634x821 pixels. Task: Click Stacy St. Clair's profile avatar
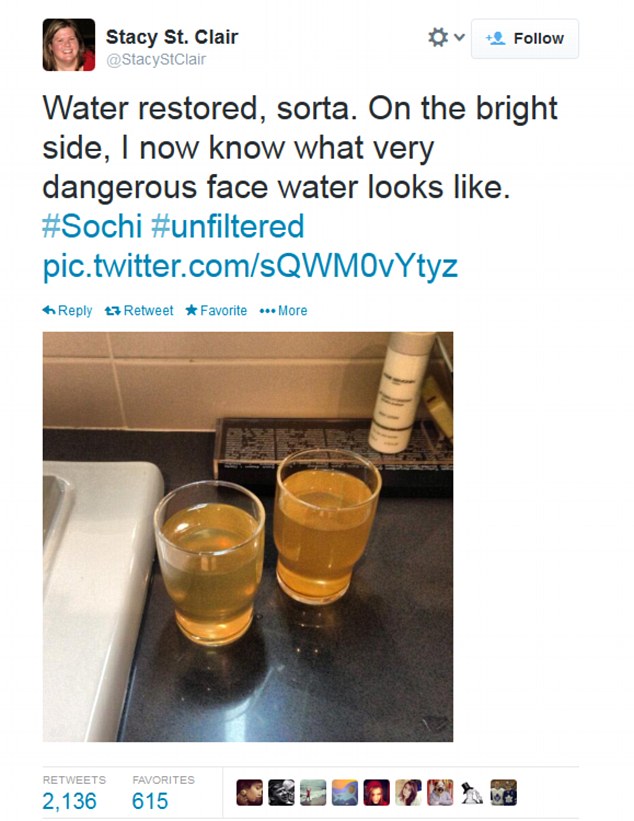(69, 45)
